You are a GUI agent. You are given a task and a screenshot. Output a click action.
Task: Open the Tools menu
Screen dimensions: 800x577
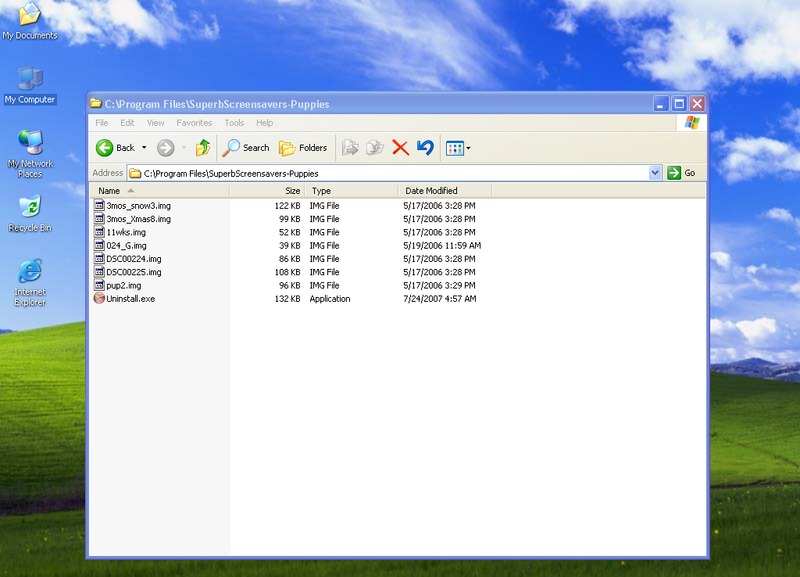point(234,123)
